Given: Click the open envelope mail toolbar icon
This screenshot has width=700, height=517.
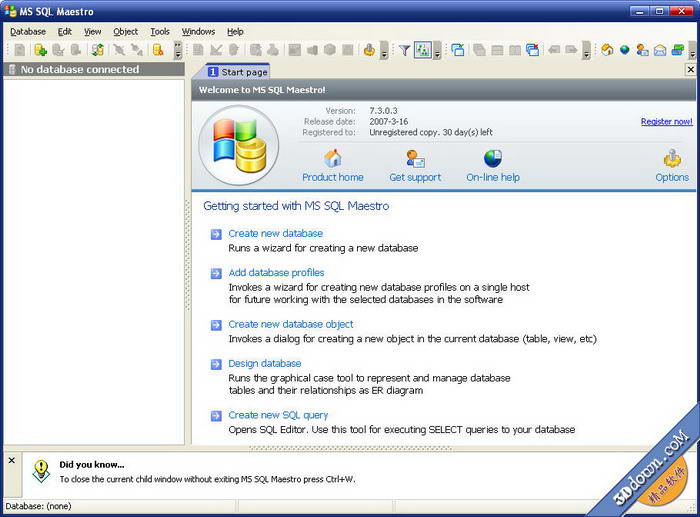Looking at the screenshot, I should (660, 50).
